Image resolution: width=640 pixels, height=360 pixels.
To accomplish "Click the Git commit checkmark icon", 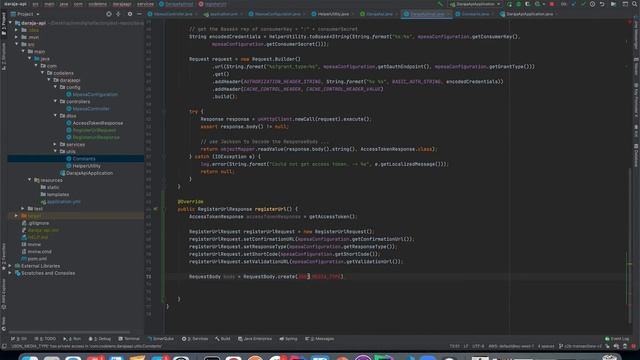I will (583, 4).
